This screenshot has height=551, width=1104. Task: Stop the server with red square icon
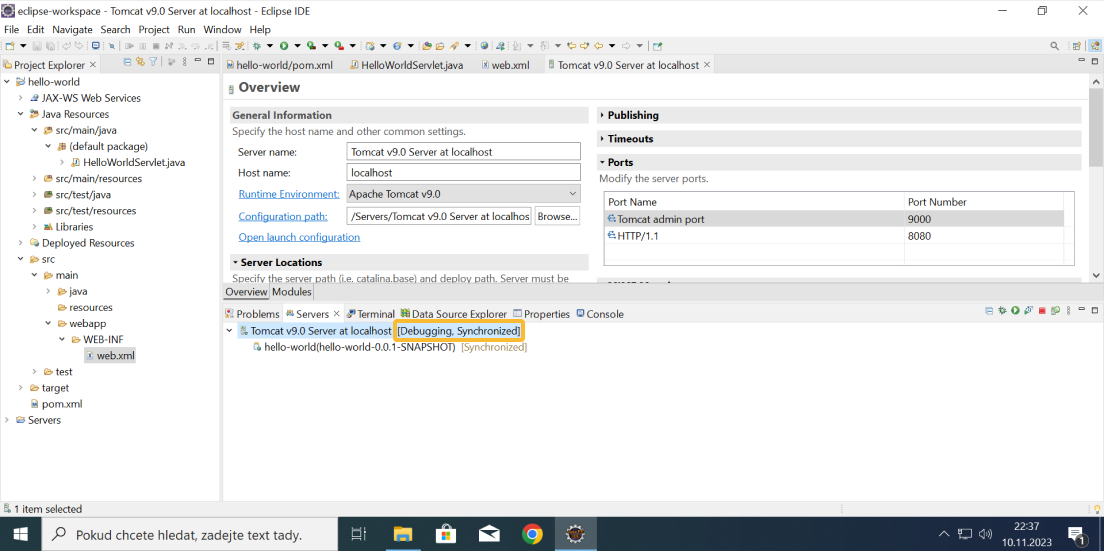pos(1042,310)
